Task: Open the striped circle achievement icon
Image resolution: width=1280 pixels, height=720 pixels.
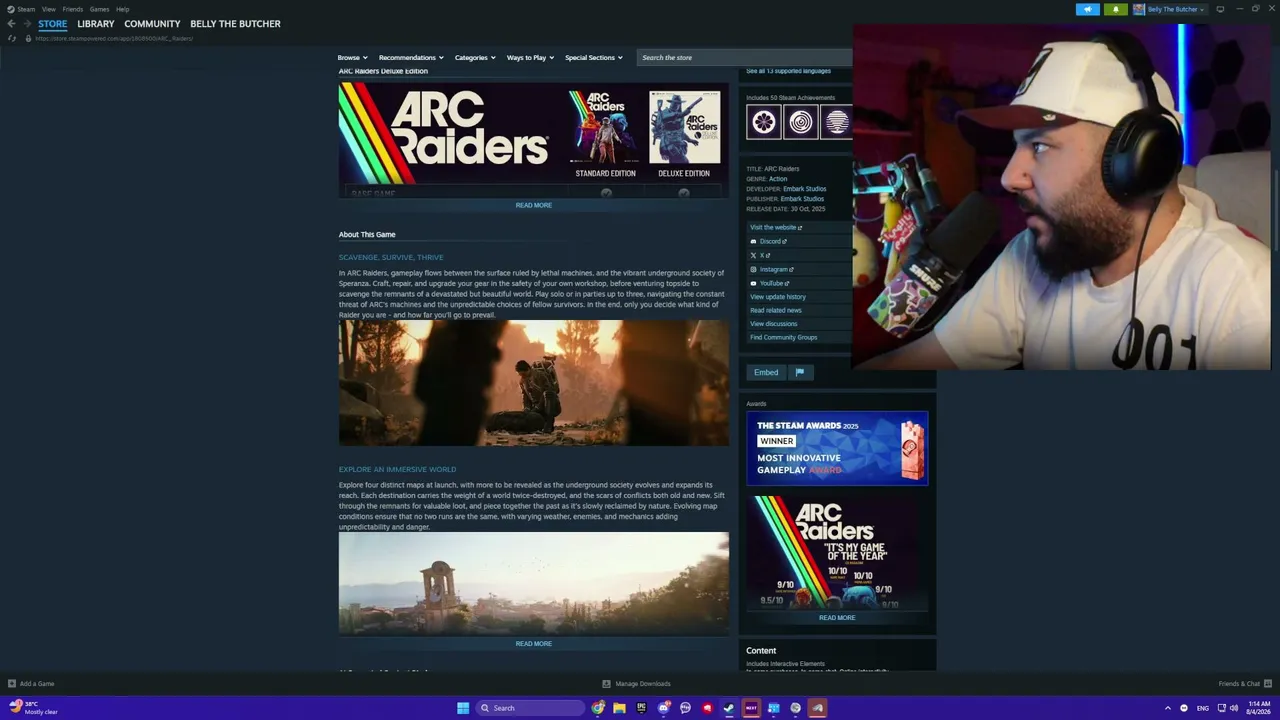Action: click(x=837, y=122)
